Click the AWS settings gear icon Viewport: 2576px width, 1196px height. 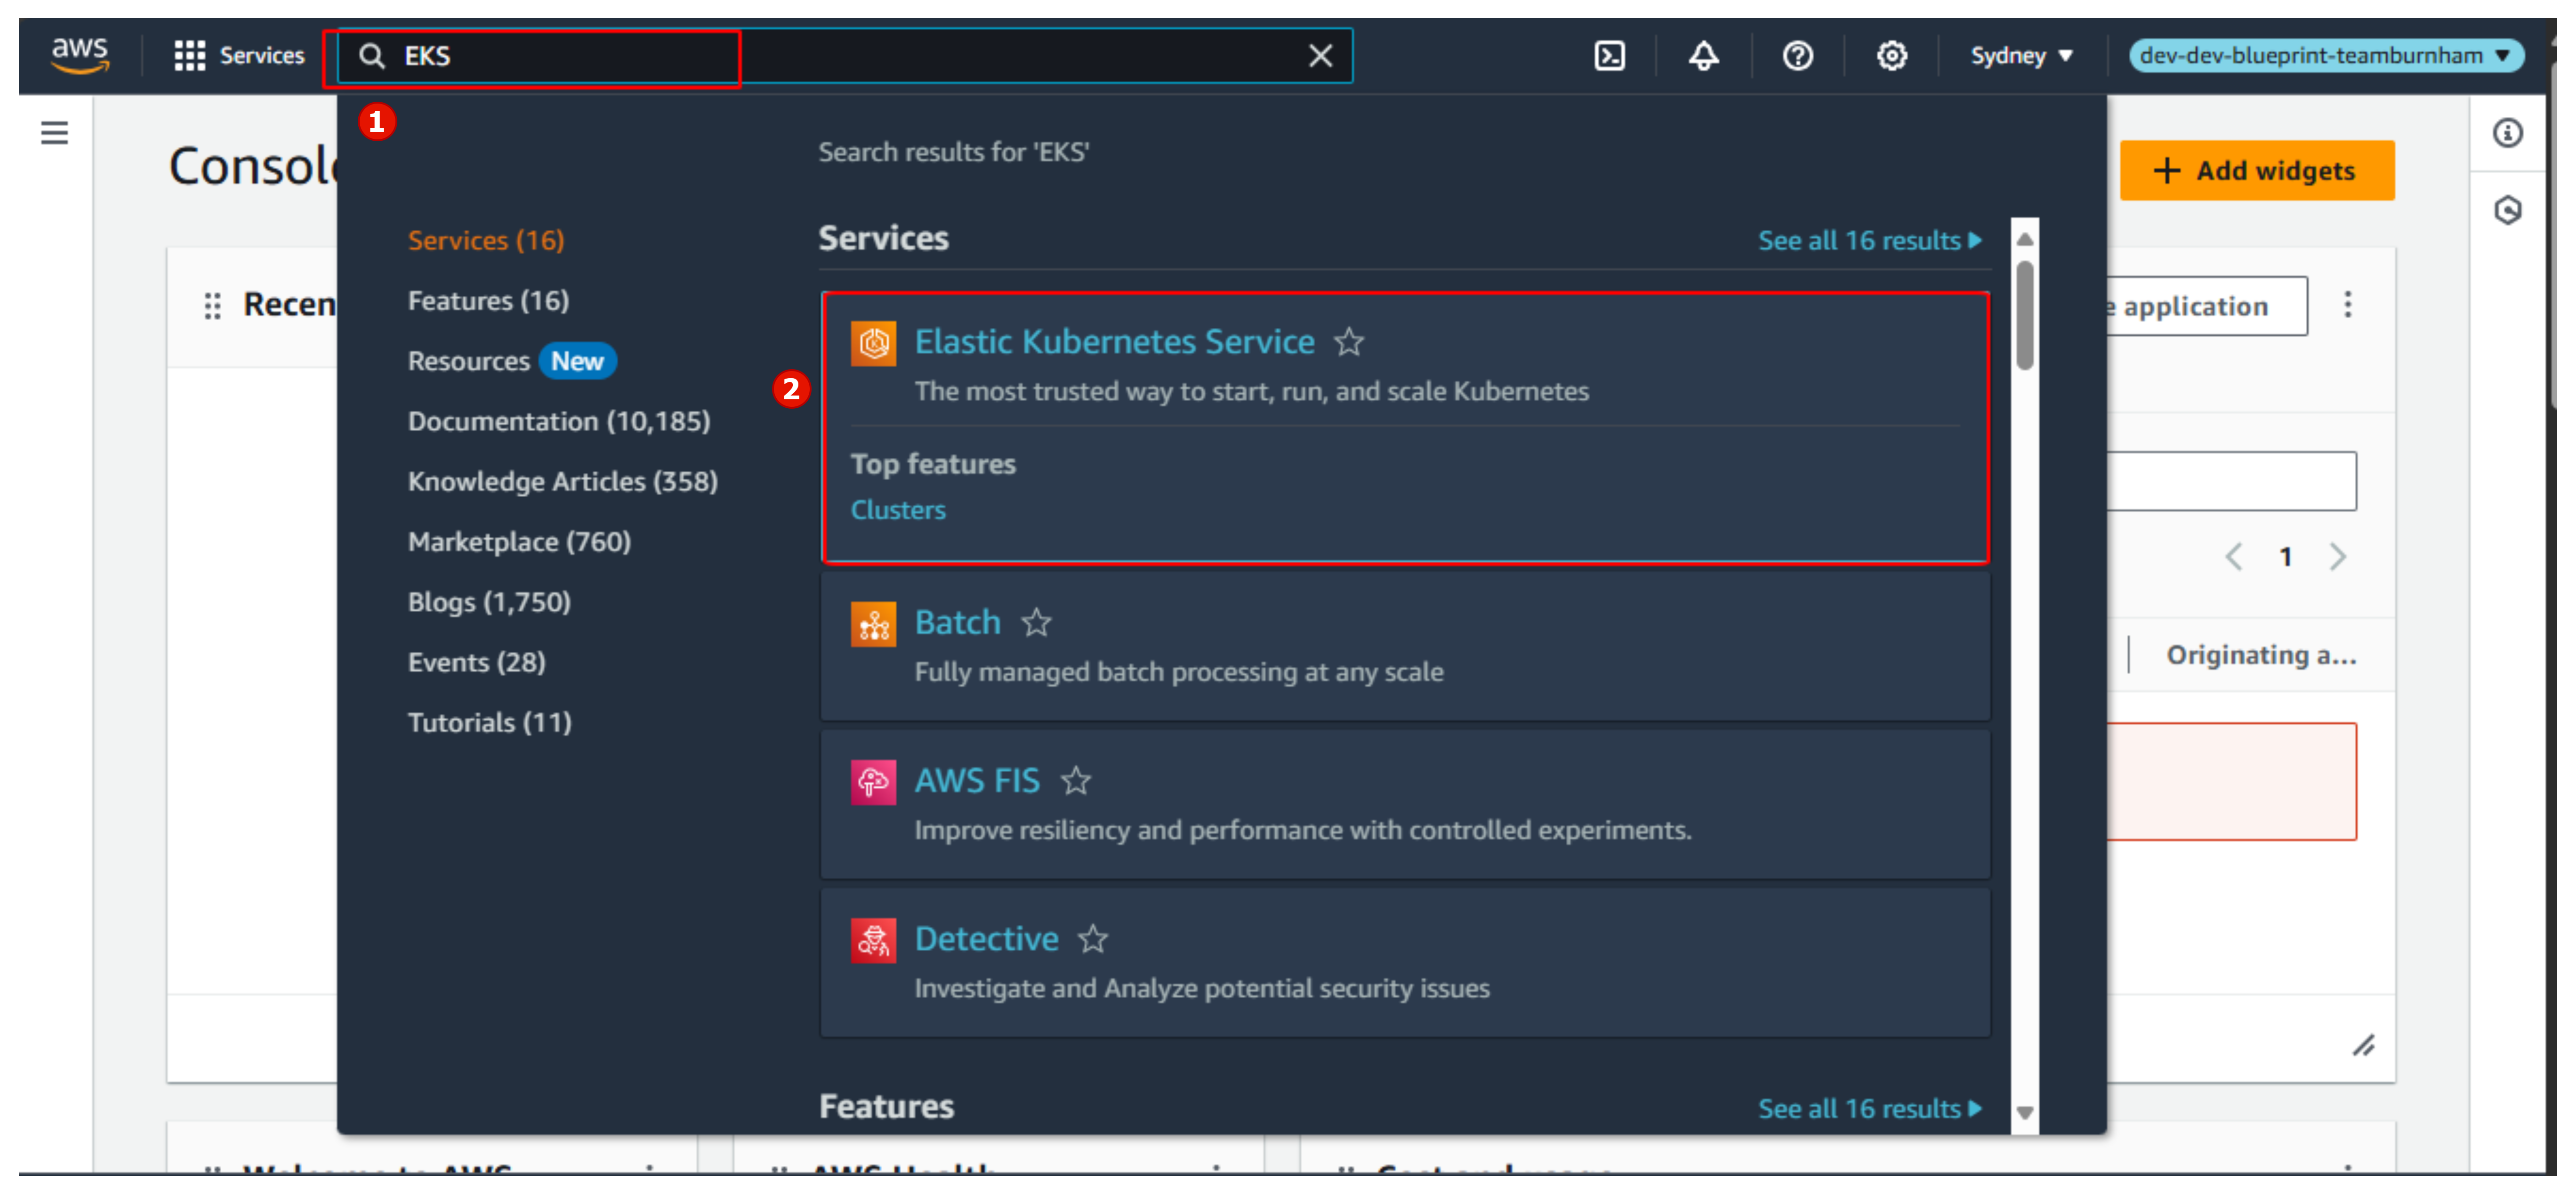click(1892, 54)
